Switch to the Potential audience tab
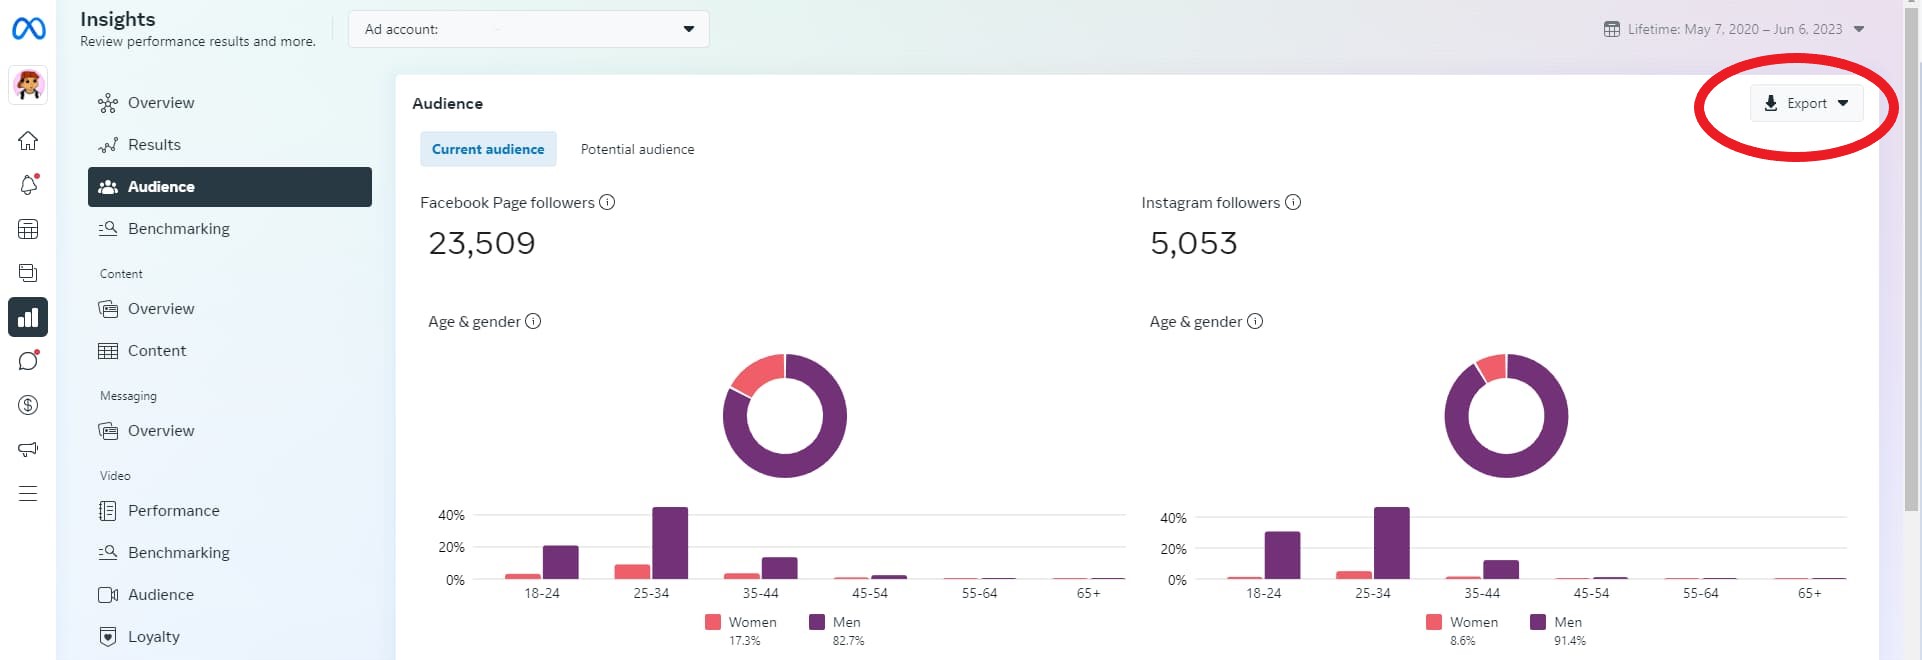The width and height of the screenshot is (1922, 660). tap(637, 149)
